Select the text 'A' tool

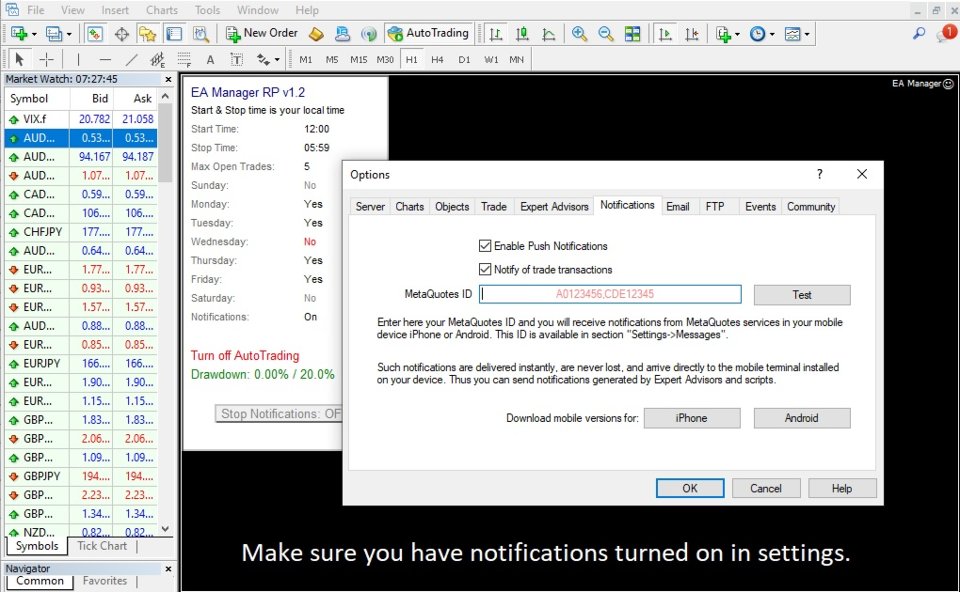pyautogui.click(x=210, y=59)
